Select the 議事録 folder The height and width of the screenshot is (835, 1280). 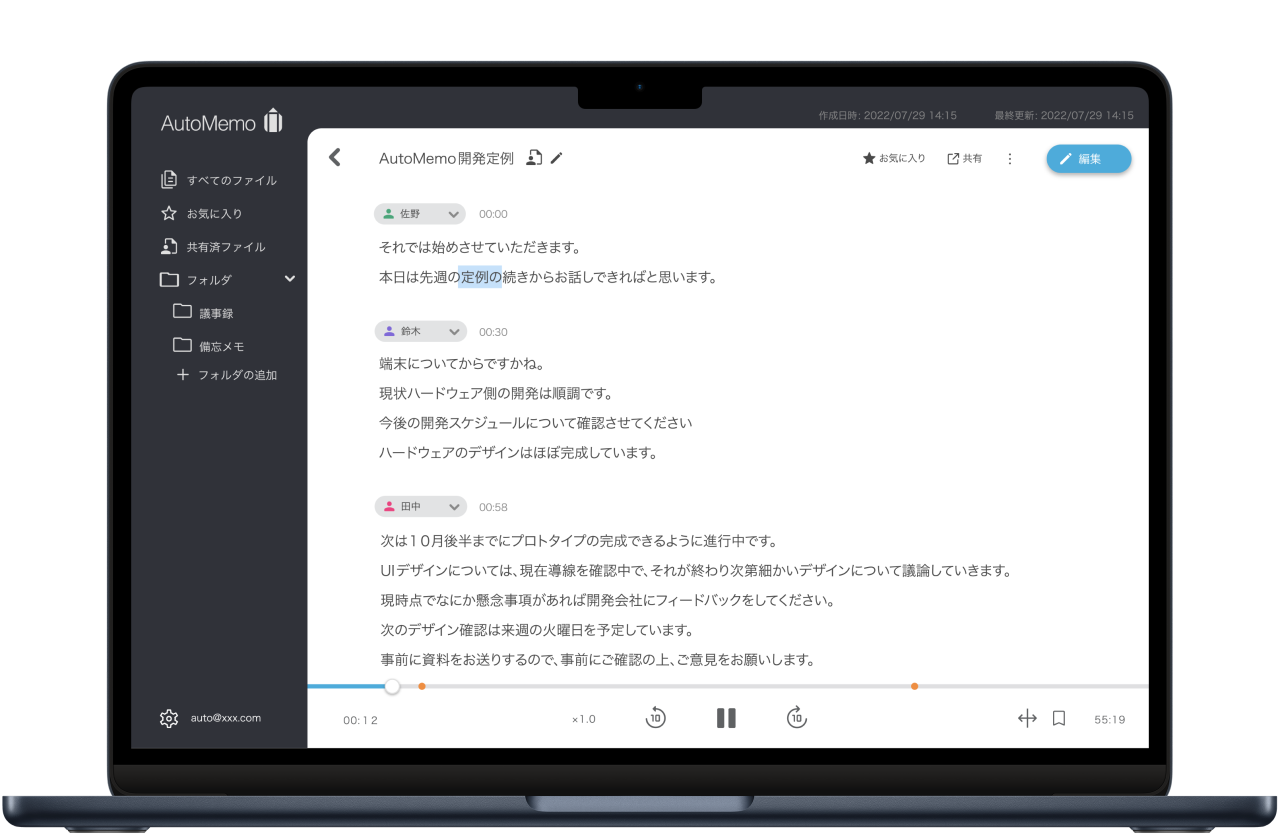[x=203, y=313]
